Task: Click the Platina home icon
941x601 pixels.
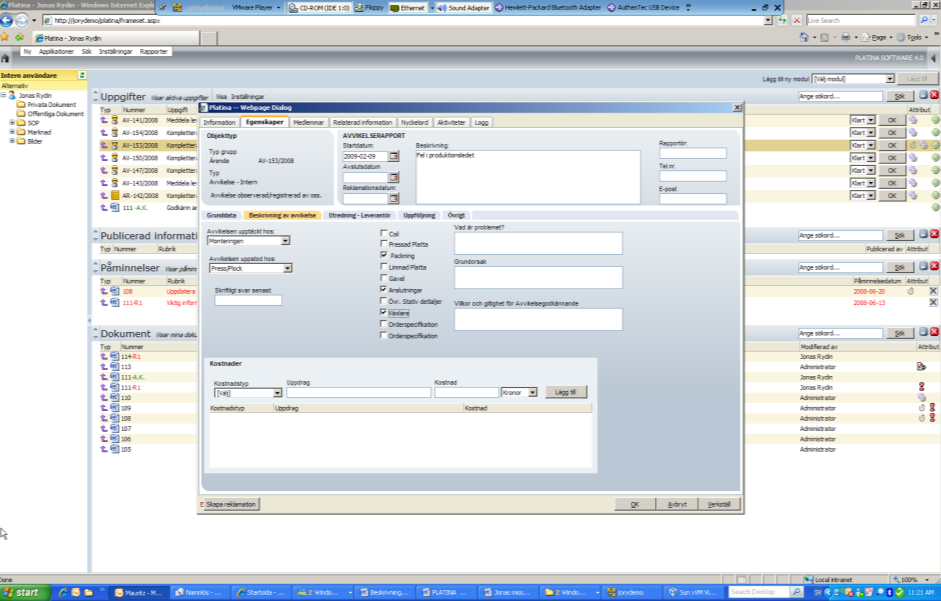Action: coord(5,58)
